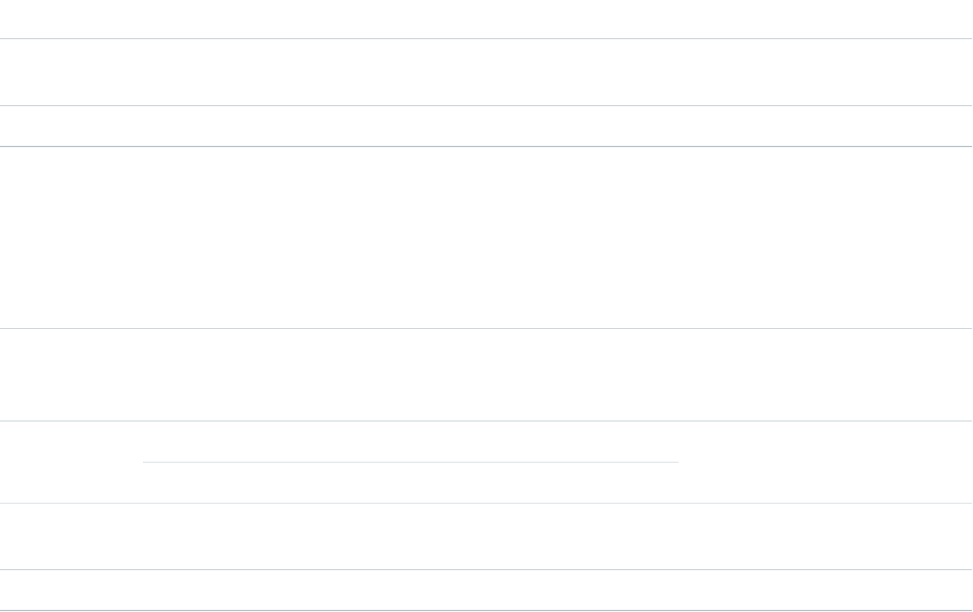The image size is (973, 612).
Task: Click the empty space left of the short underline
Action: coord(70,461)
